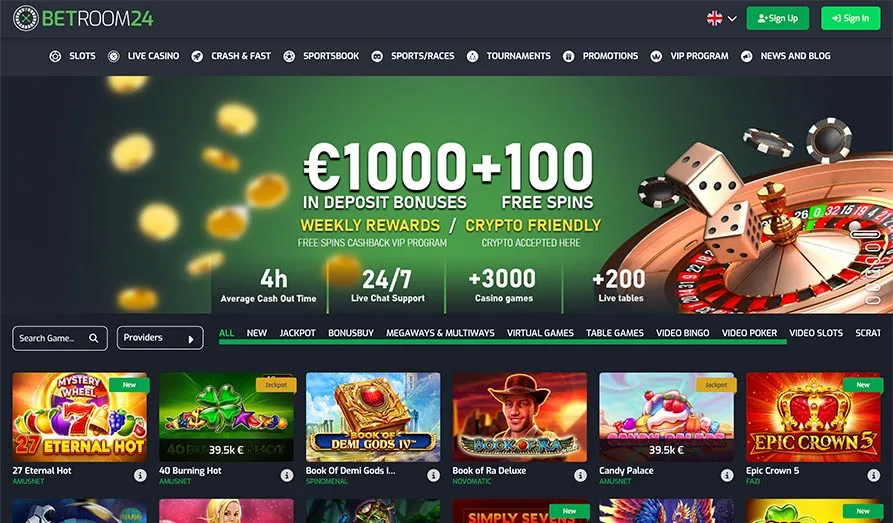Open info icon for Book of Ra Deluxe
The image size is (893, 523).
(580, 475)
